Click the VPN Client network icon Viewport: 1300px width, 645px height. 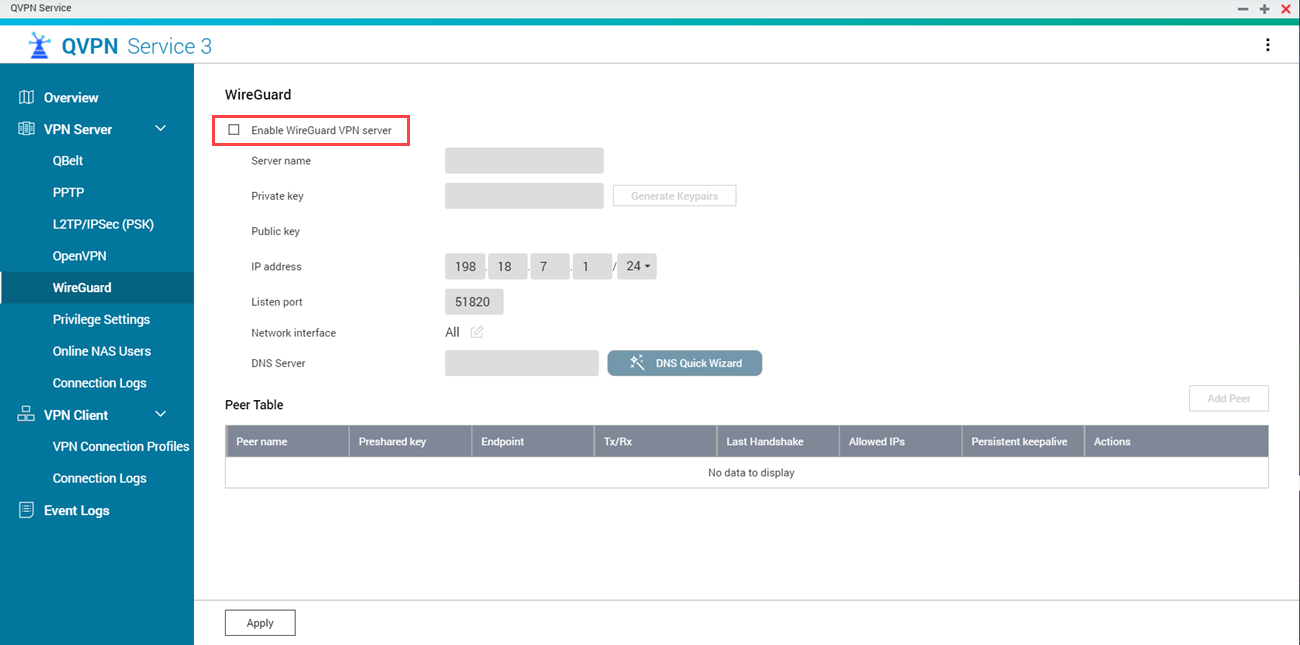(x=27, y=415)
